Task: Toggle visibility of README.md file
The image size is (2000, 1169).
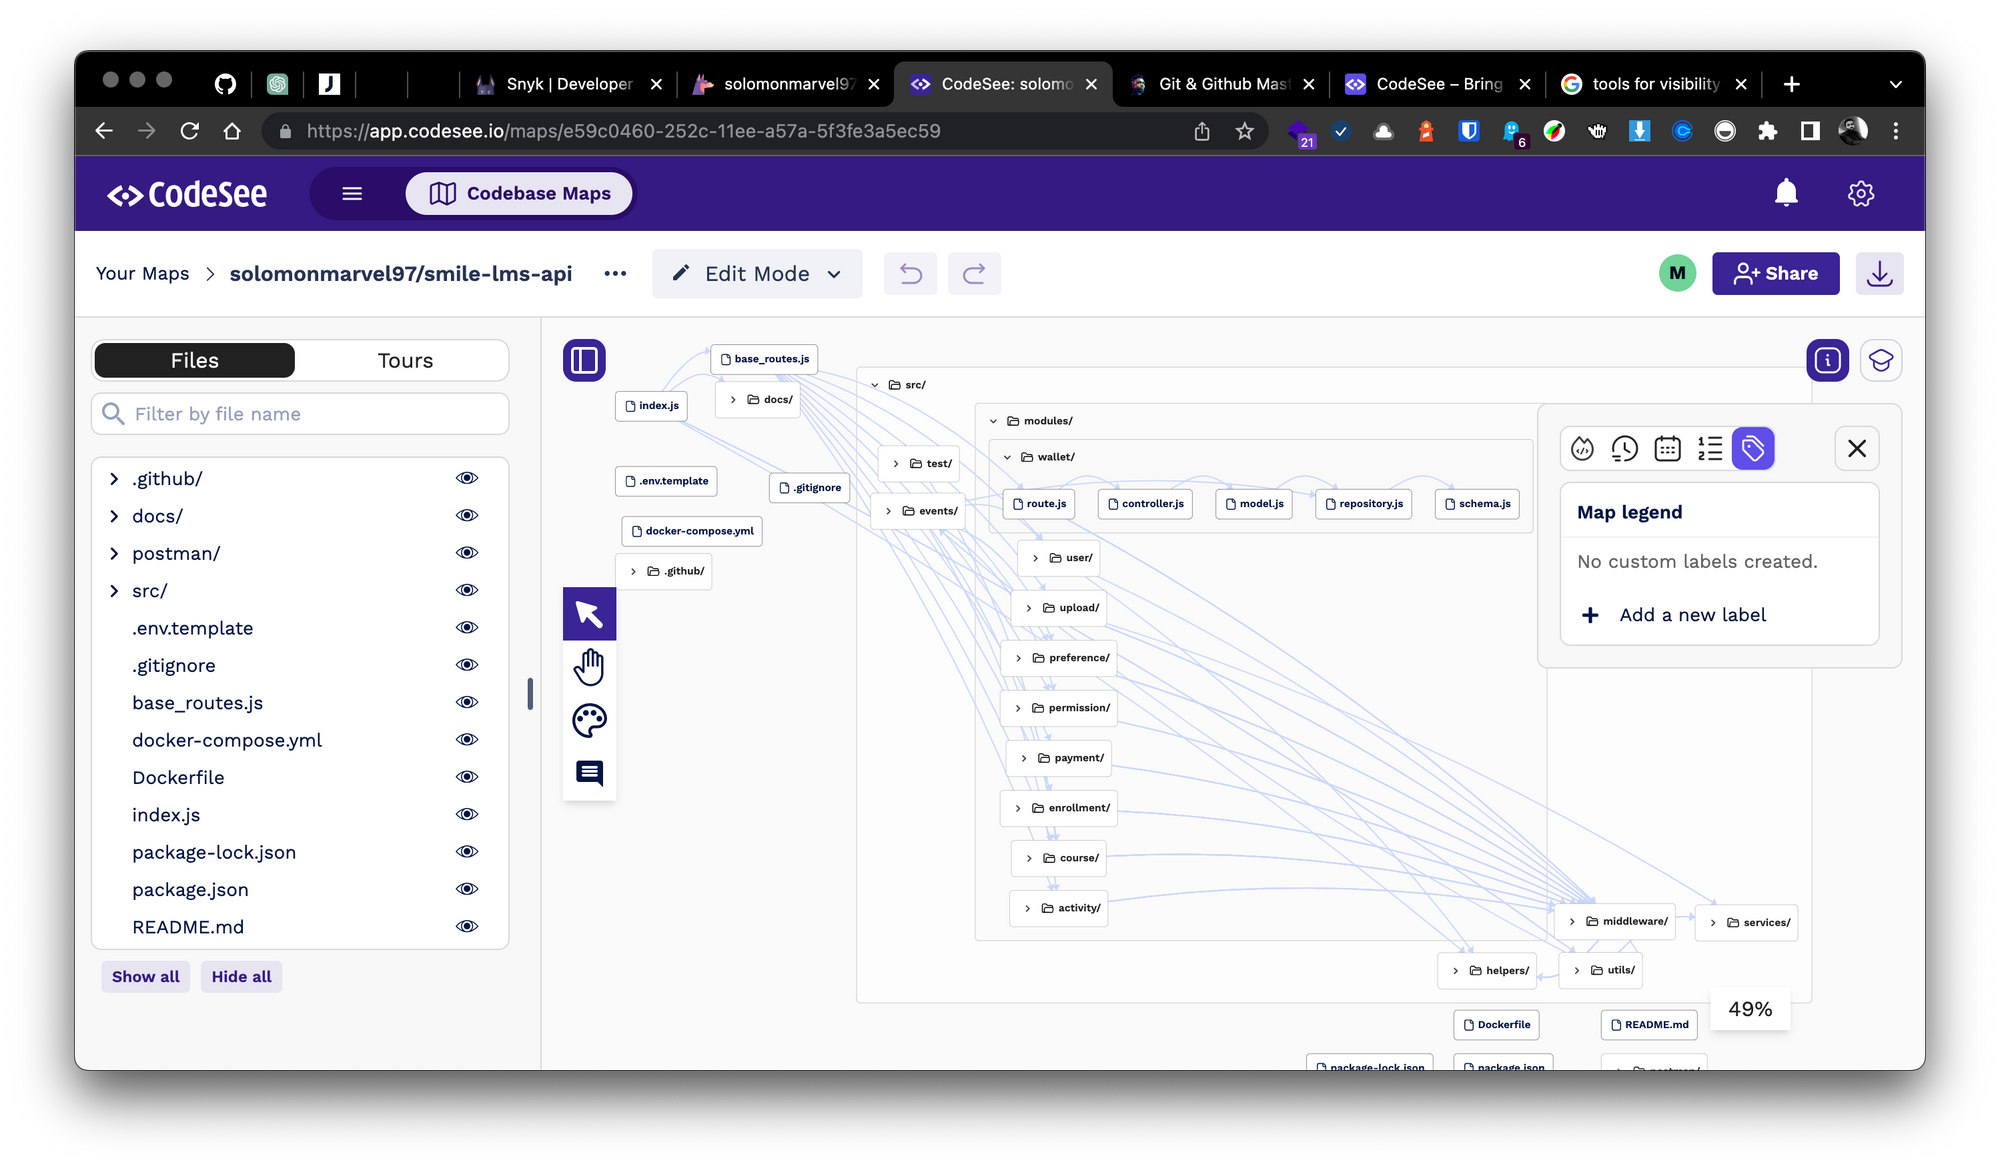Action: 467,926
